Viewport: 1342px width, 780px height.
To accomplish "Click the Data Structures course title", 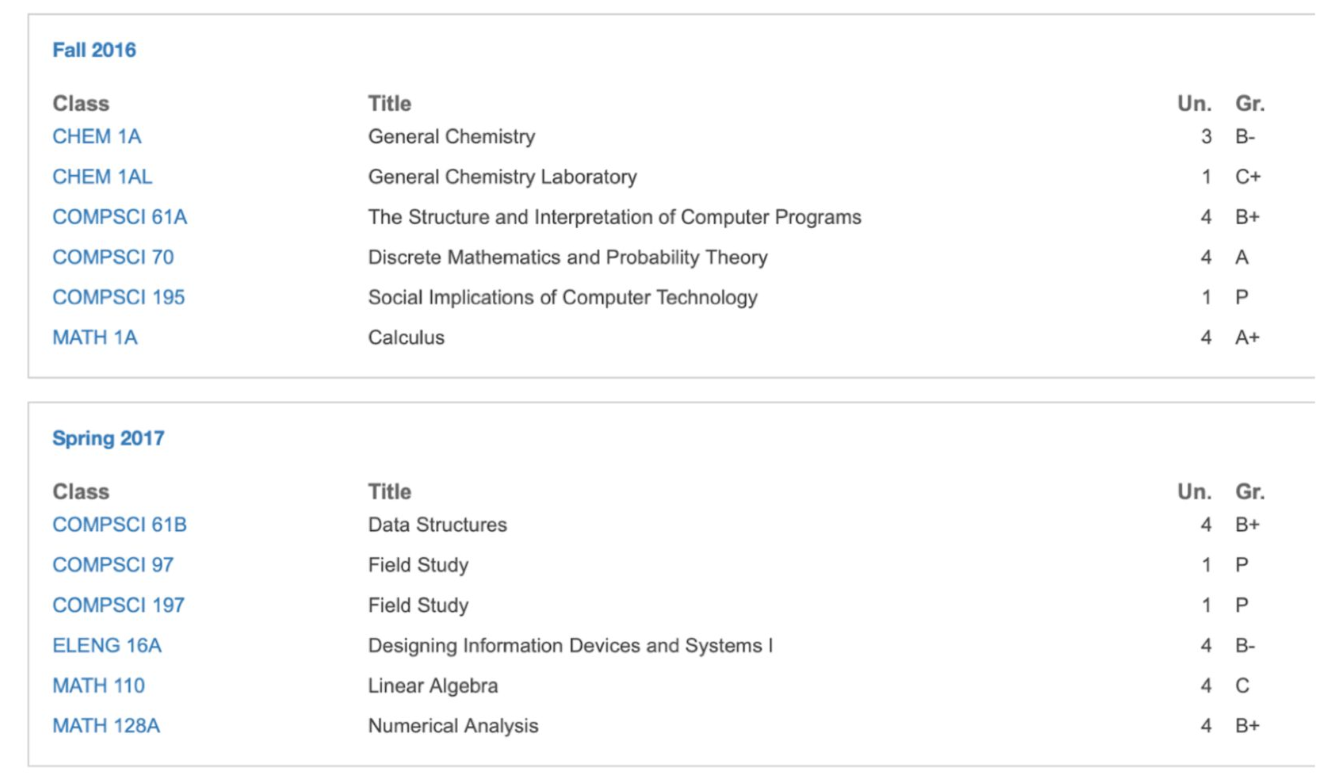I will pos(437,525).
